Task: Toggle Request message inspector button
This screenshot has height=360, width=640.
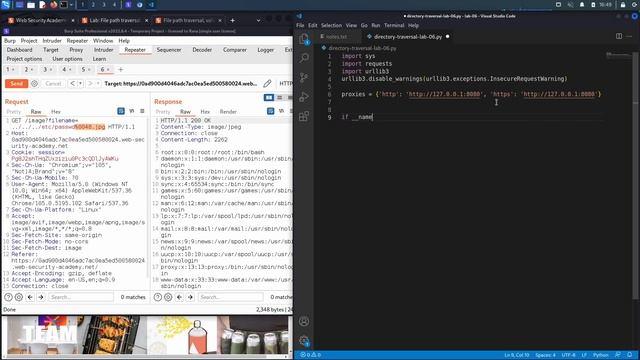Action: 121,111
